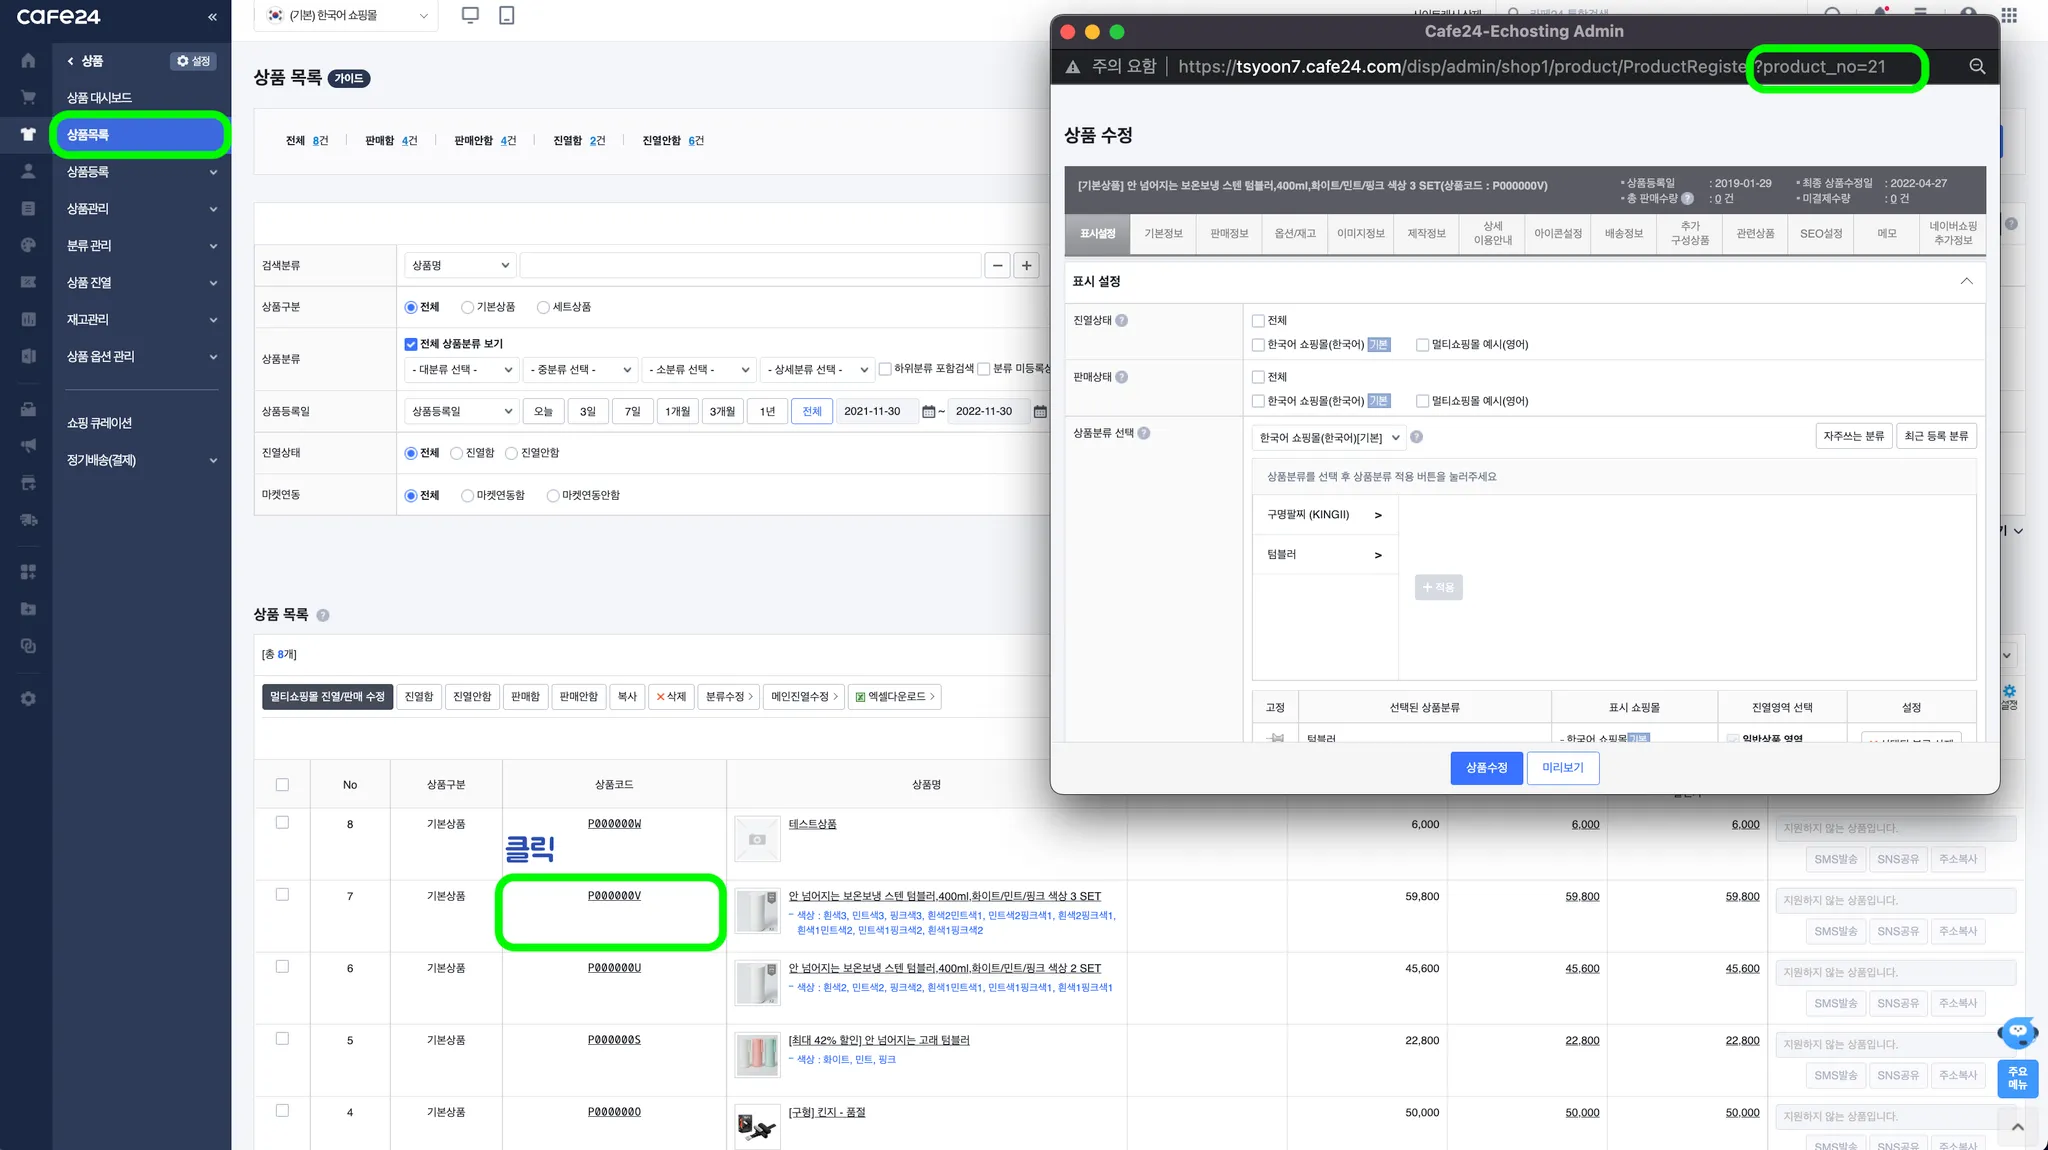Click the shopping cart orders icon in sidebar
Image resolution: width=2048 pixels, height=1150 pixels.
click(28, 98)
